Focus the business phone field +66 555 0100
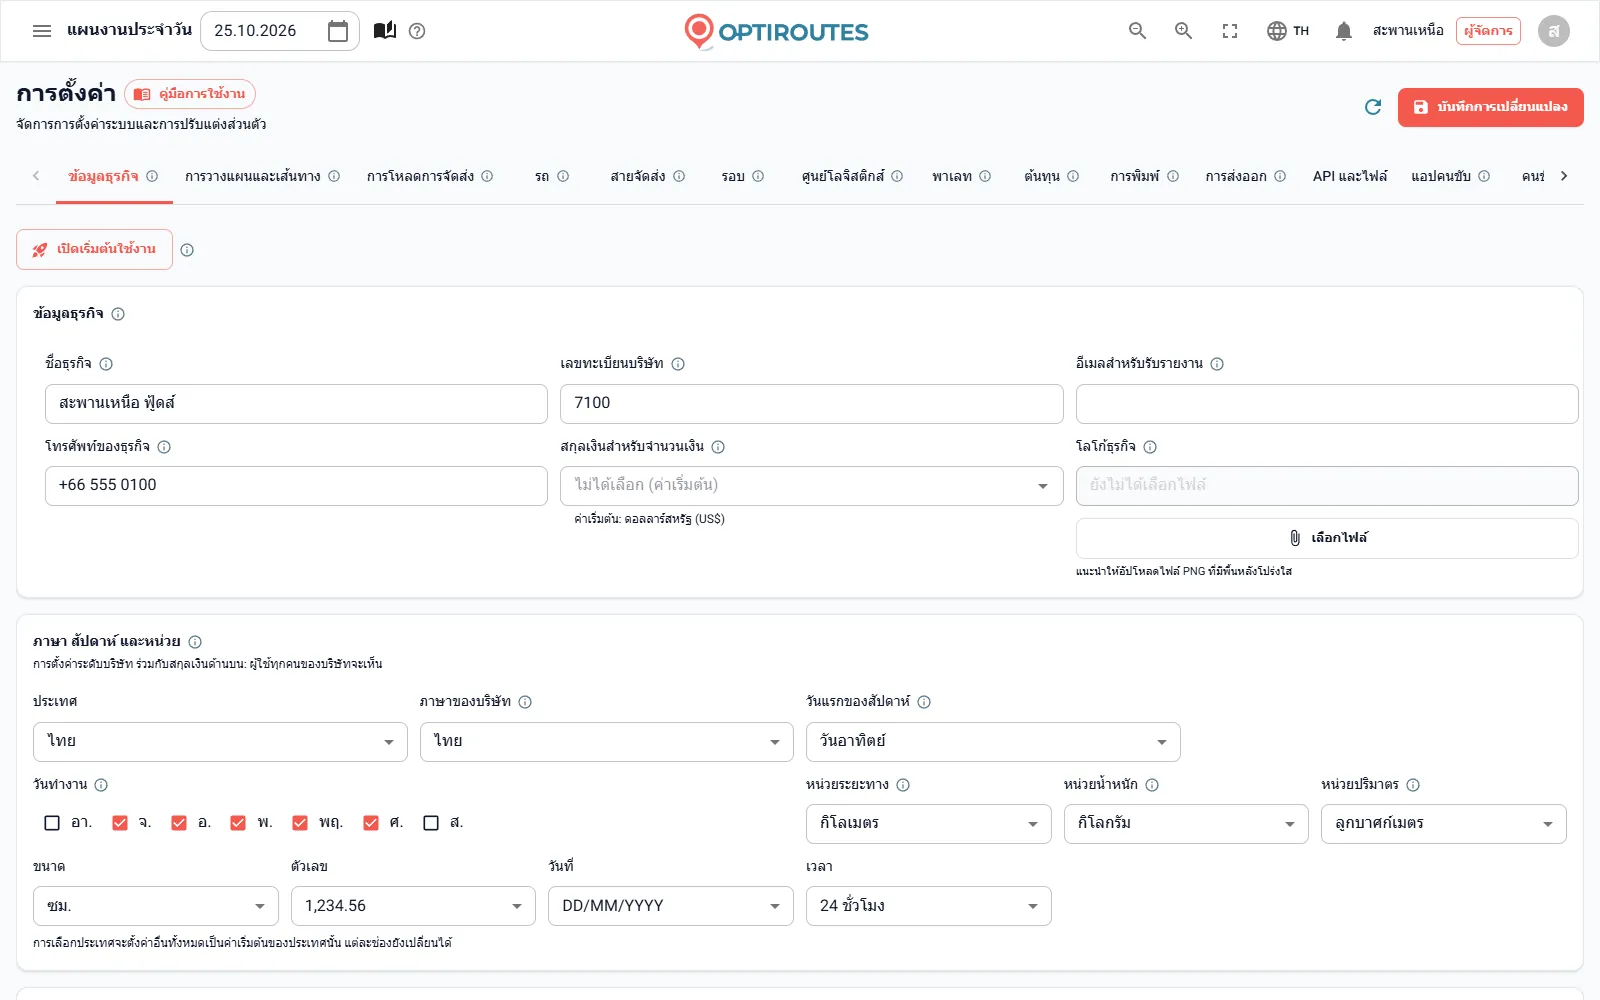The width and height of the screenshot is (1600, 1000). tap(296, 486)
